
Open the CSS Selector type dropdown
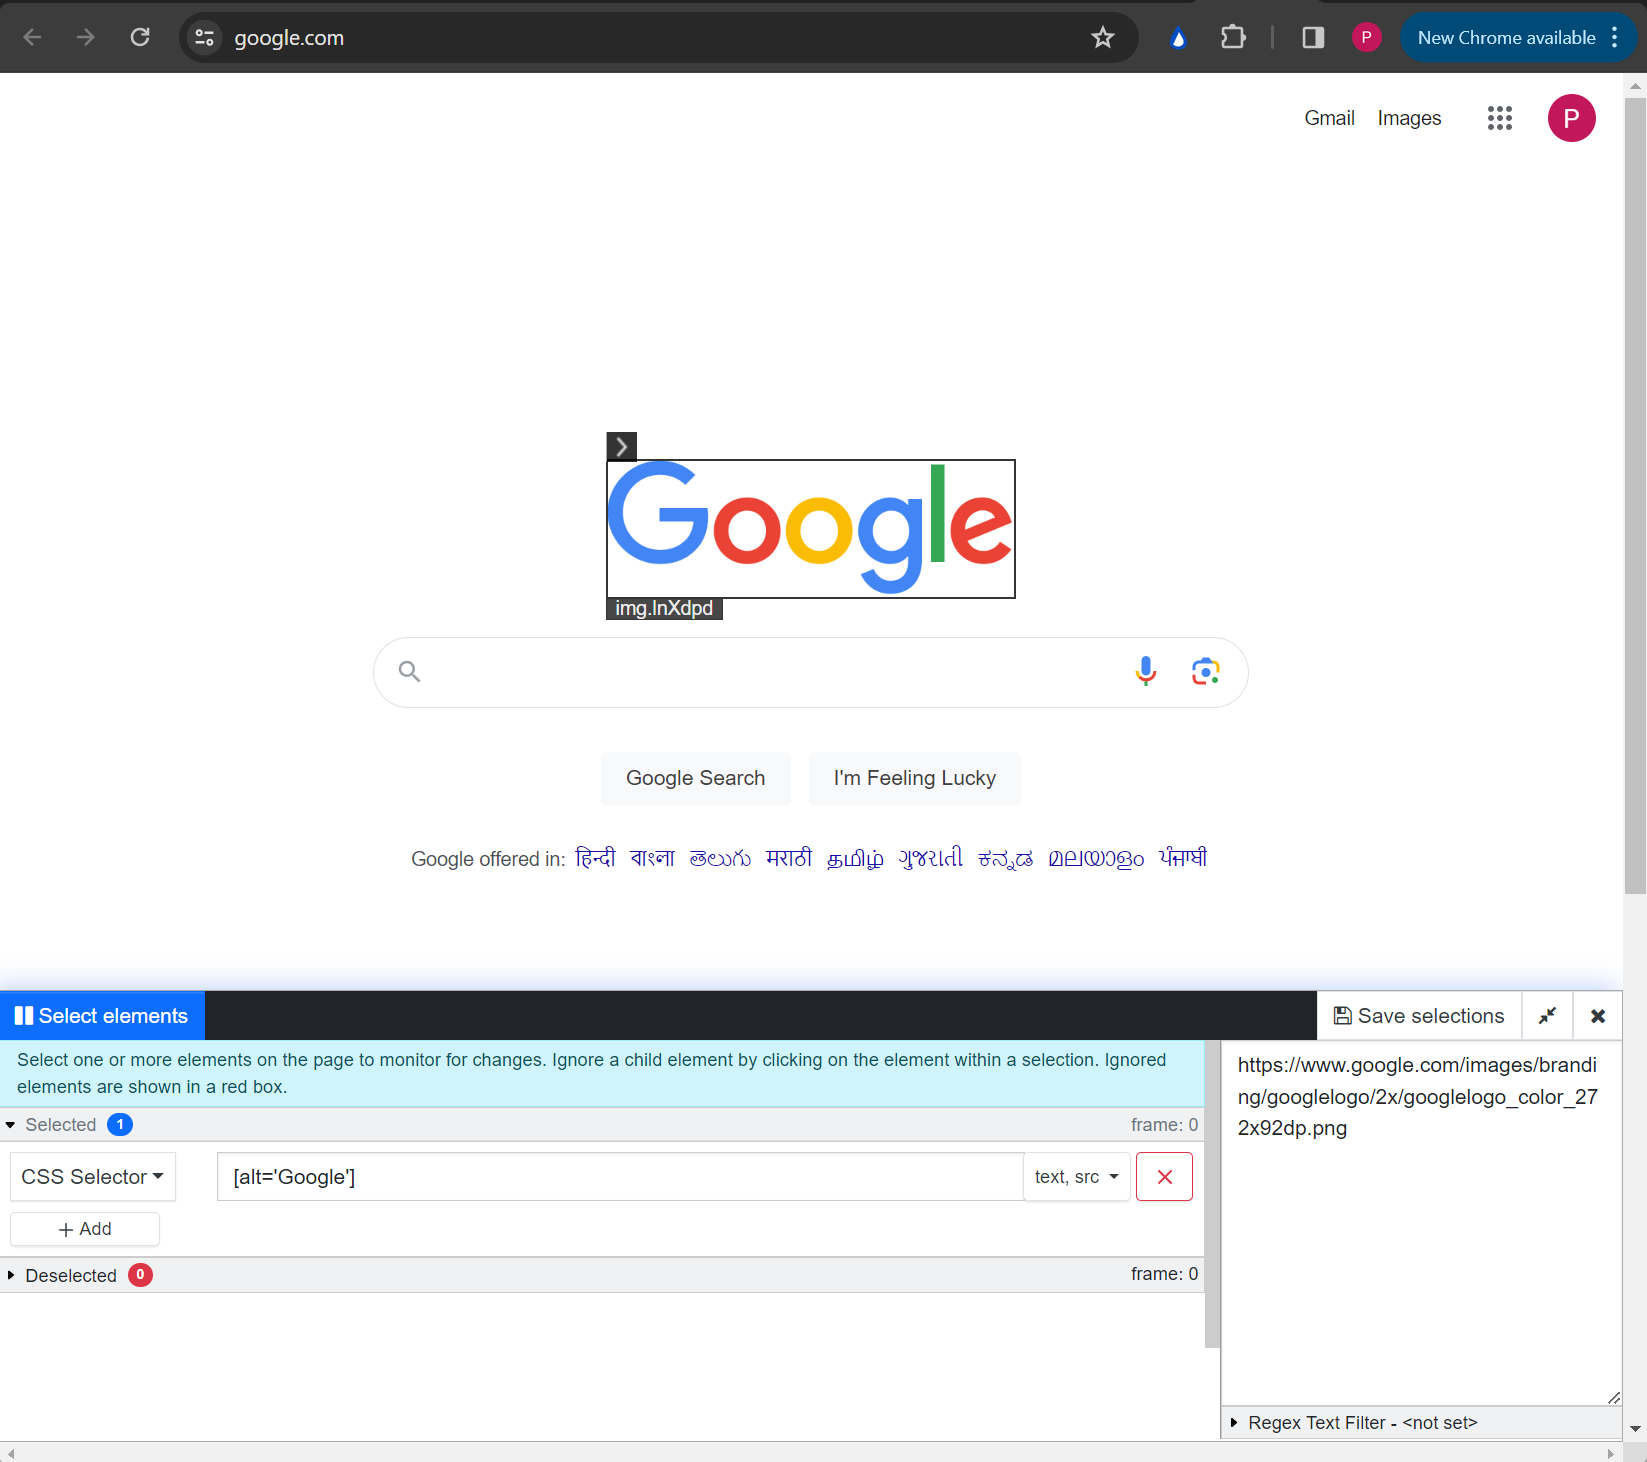92,1177
